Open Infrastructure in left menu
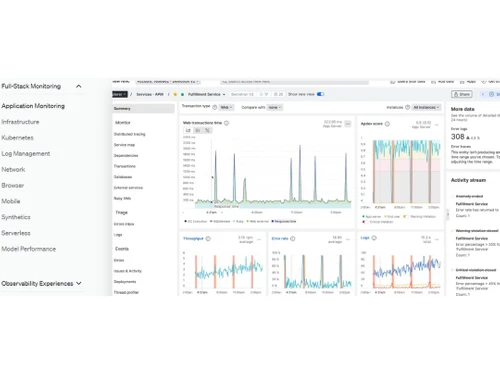Image resolution: width=500 pixels, height=375 pixels. pyautogui.click(x=20, y=122)
